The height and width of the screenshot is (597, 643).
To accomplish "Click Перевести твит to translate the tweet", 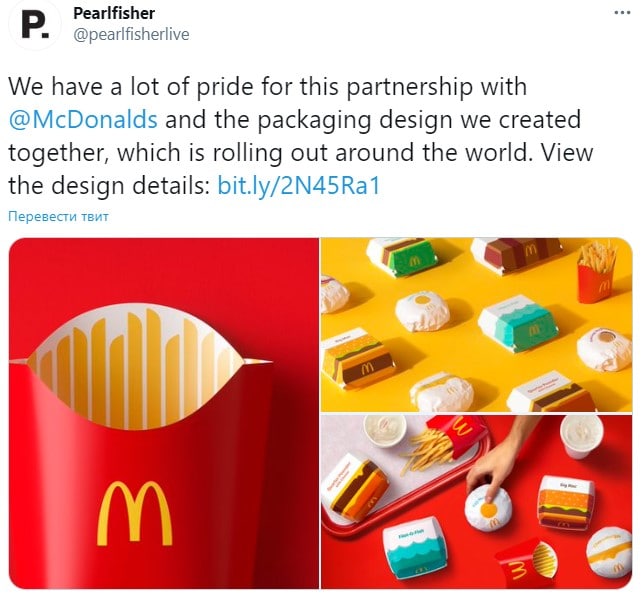I will point(58,216).
